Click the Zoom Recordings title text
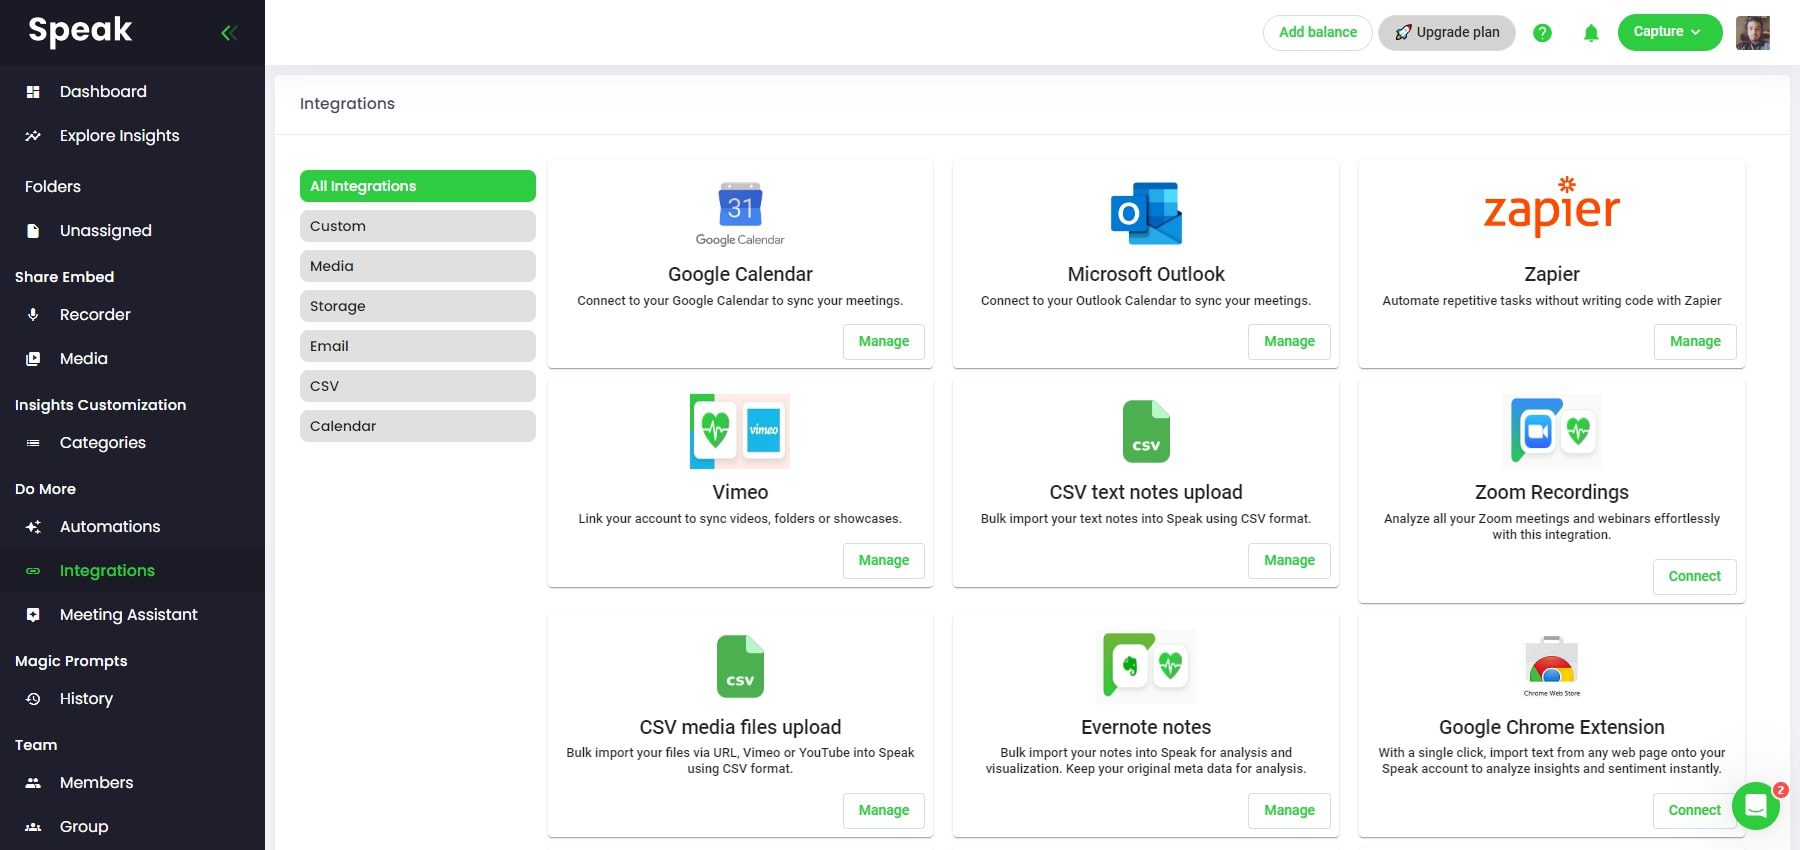The image size is (1800, 850). (x=1552, y=492)
